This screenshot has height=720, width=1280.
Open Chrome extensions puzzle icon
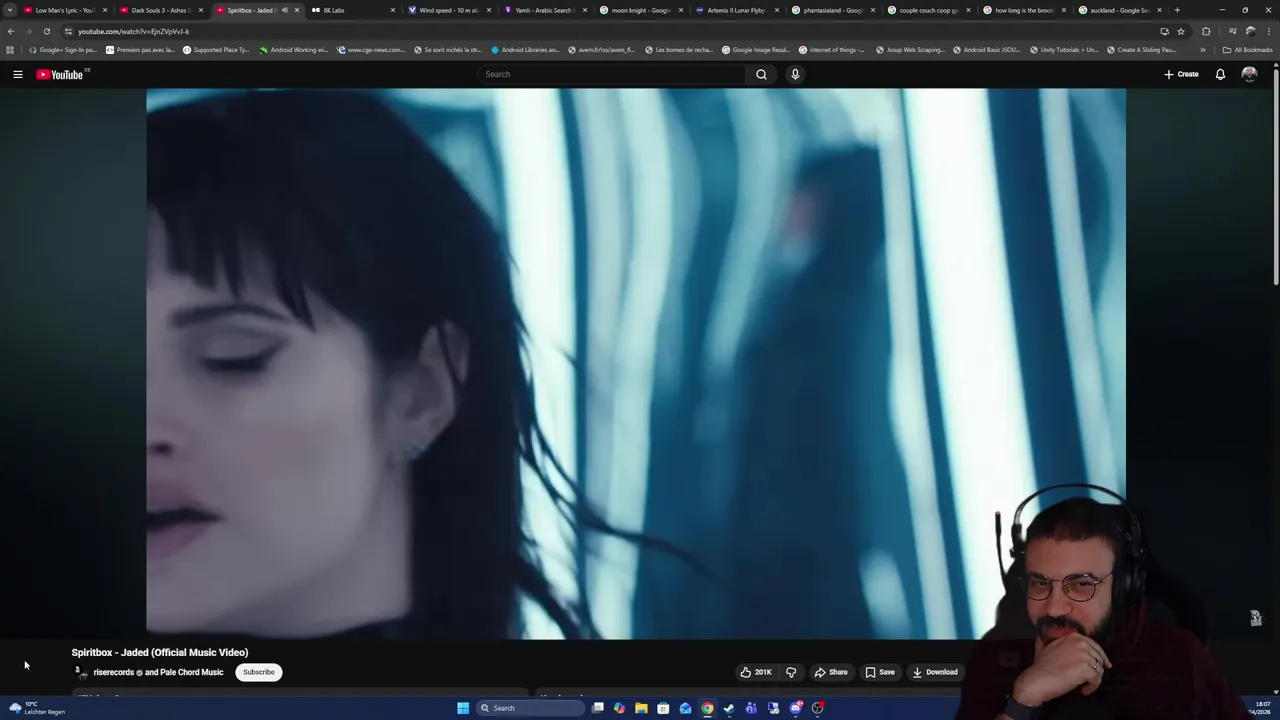click(x=1206, y=31)
